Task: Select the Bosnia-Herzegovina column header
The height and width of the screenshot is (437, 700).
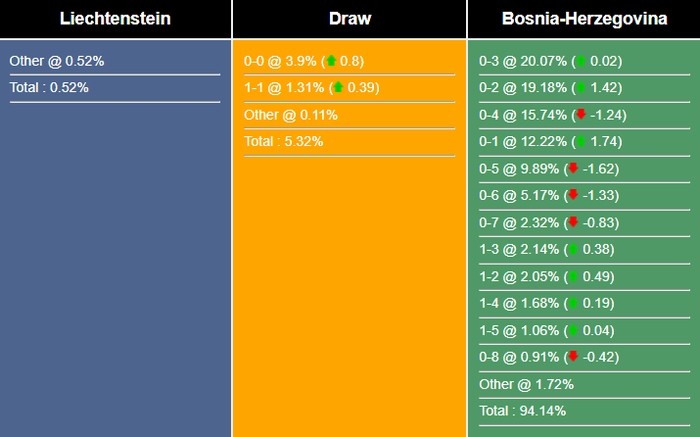Action: (x=583, y=19)
